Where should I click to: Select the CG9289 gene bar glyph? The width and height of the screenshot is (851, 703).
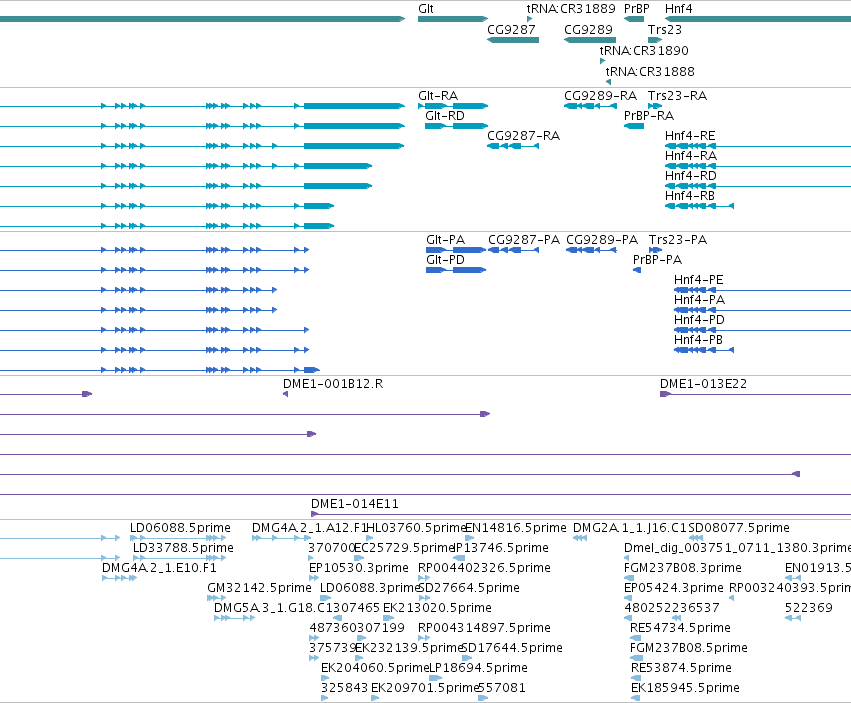point(590,40)
